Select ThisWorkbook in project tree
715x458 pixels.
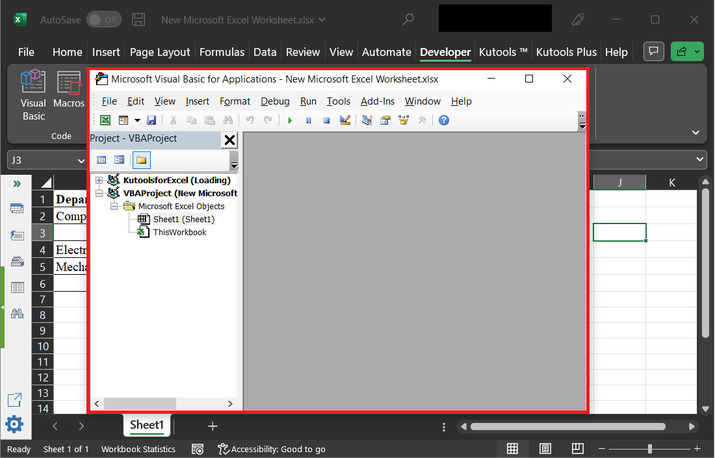(x=180, y=232)
